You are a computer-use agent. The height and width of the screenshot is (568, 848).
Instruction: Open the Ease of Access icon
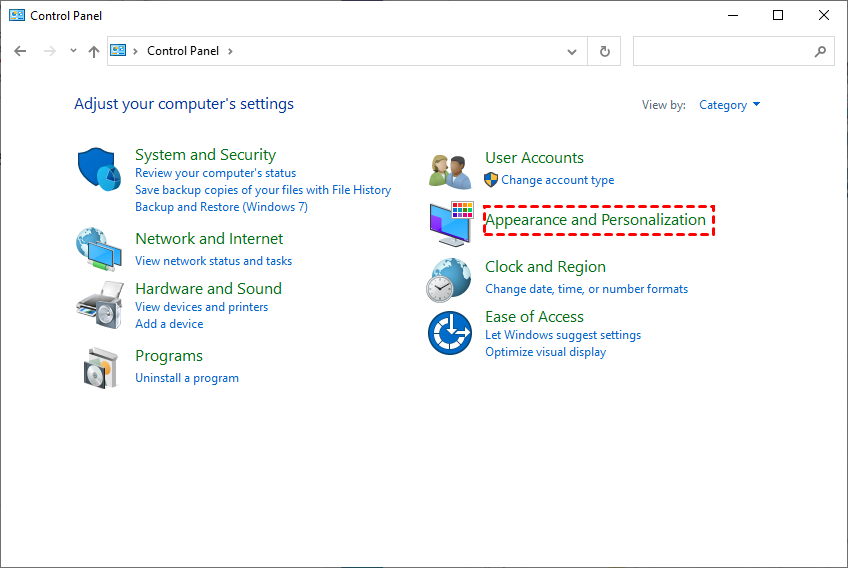449,333
